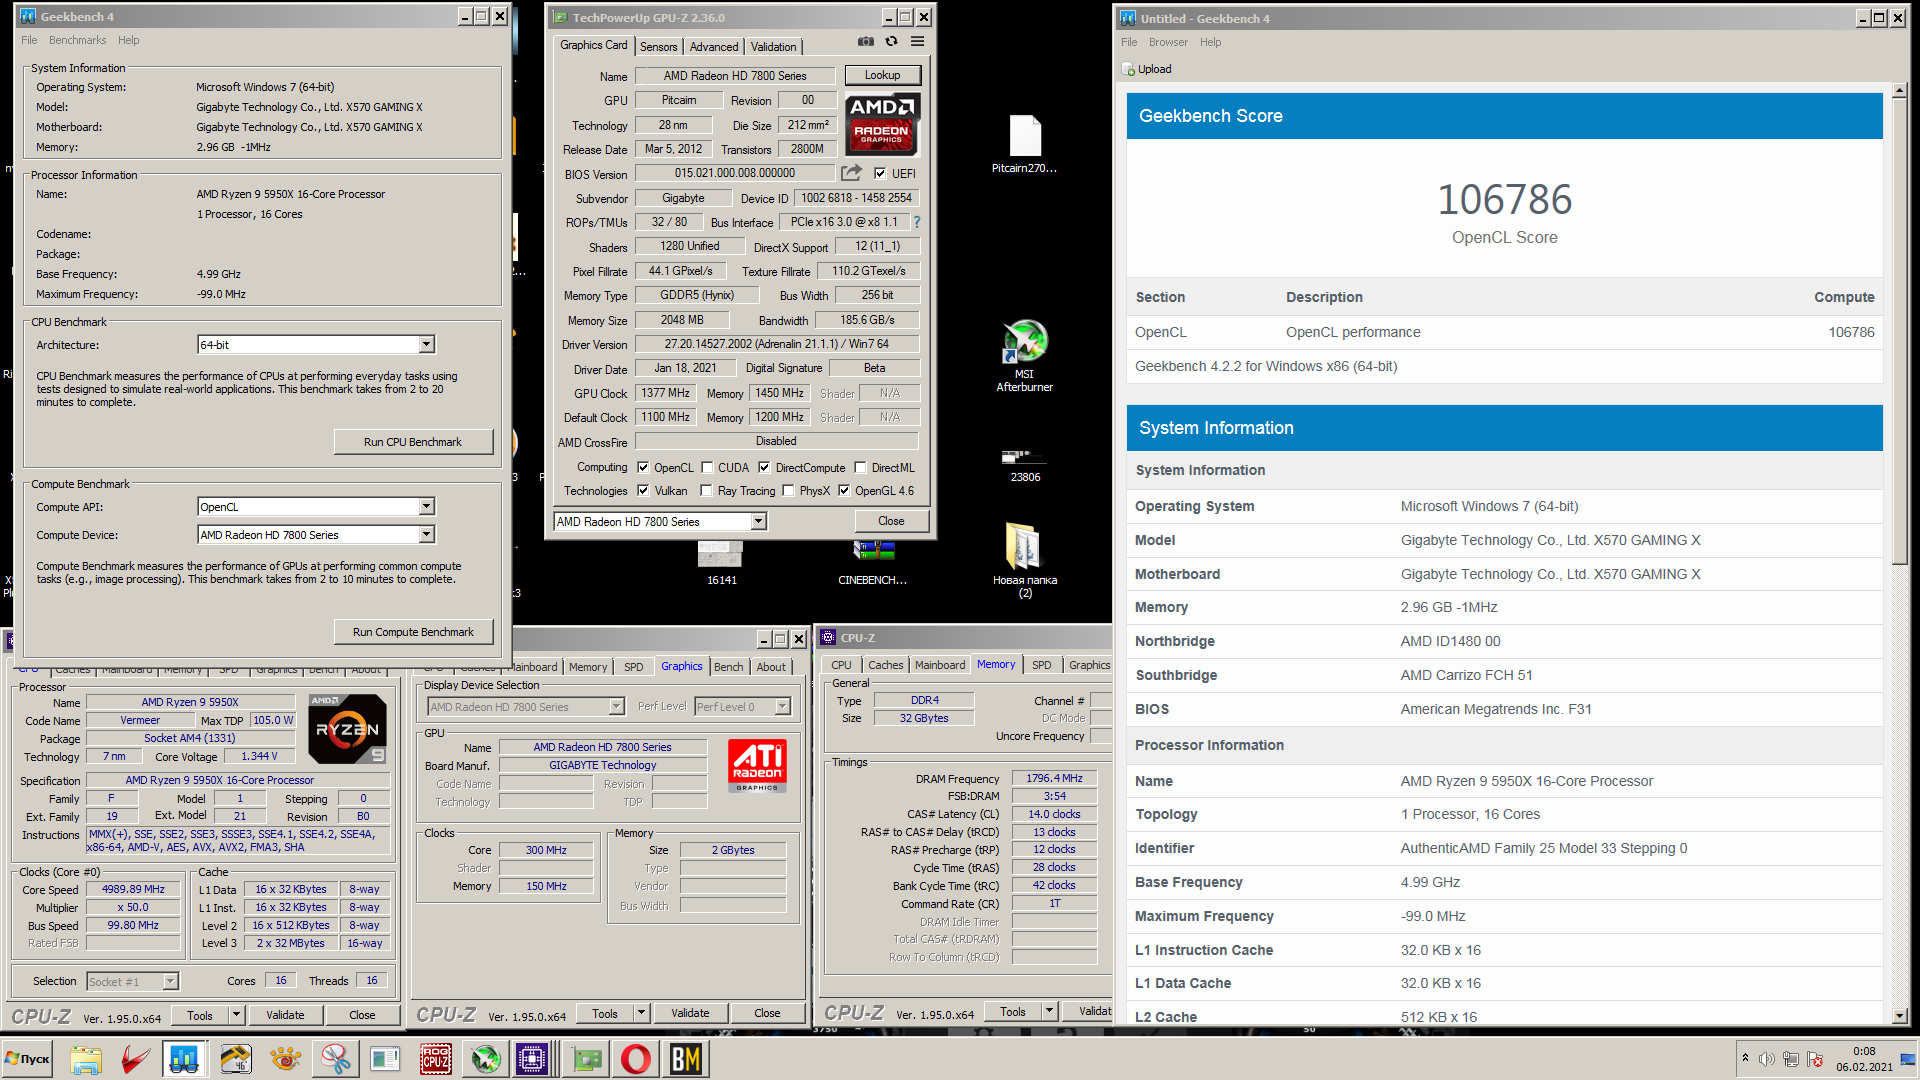Image resolution: width=1920 pixels, height=1080 pixels.
Task: Toggle the CUDA computing checkbox
Action: tap(707, 467)
